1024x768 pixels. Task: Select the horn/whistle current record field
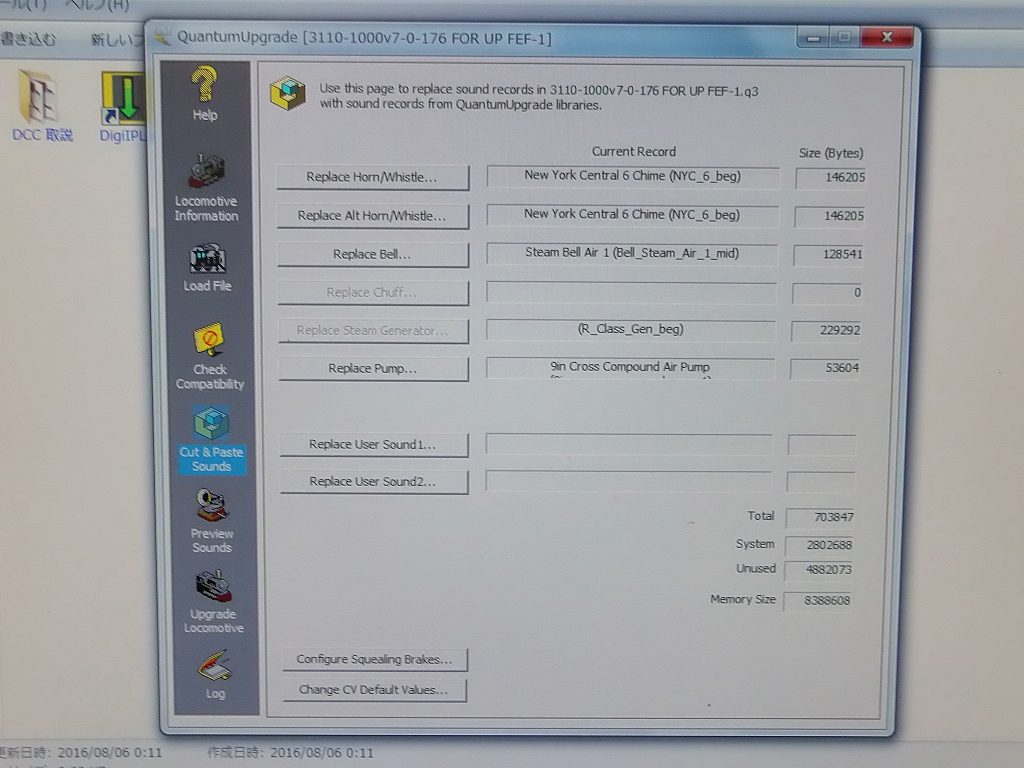coord(633,176)
